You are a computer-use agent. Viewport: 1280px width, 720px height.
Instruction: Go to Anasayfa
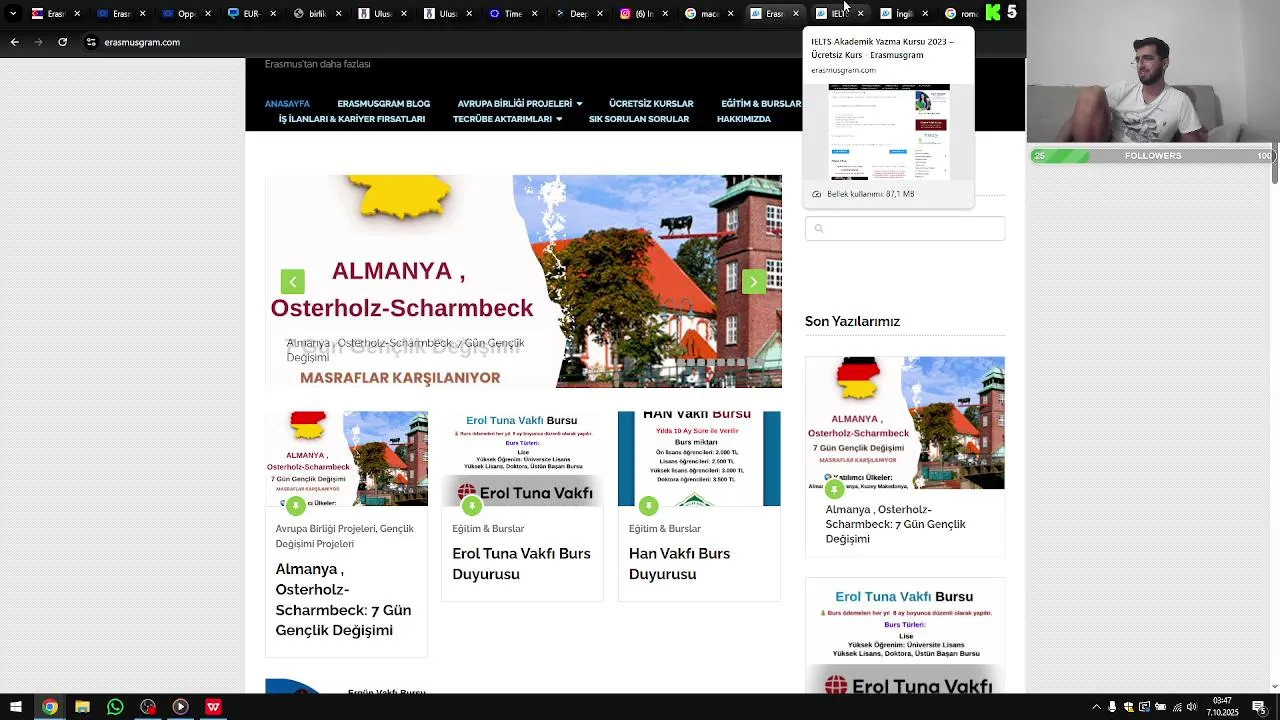287,103
